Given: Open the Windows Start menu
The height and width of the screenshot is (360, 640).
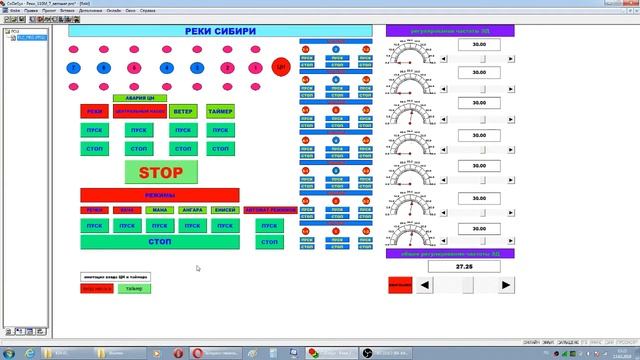Looking at the screenshot, I should [x=9, y=353].
